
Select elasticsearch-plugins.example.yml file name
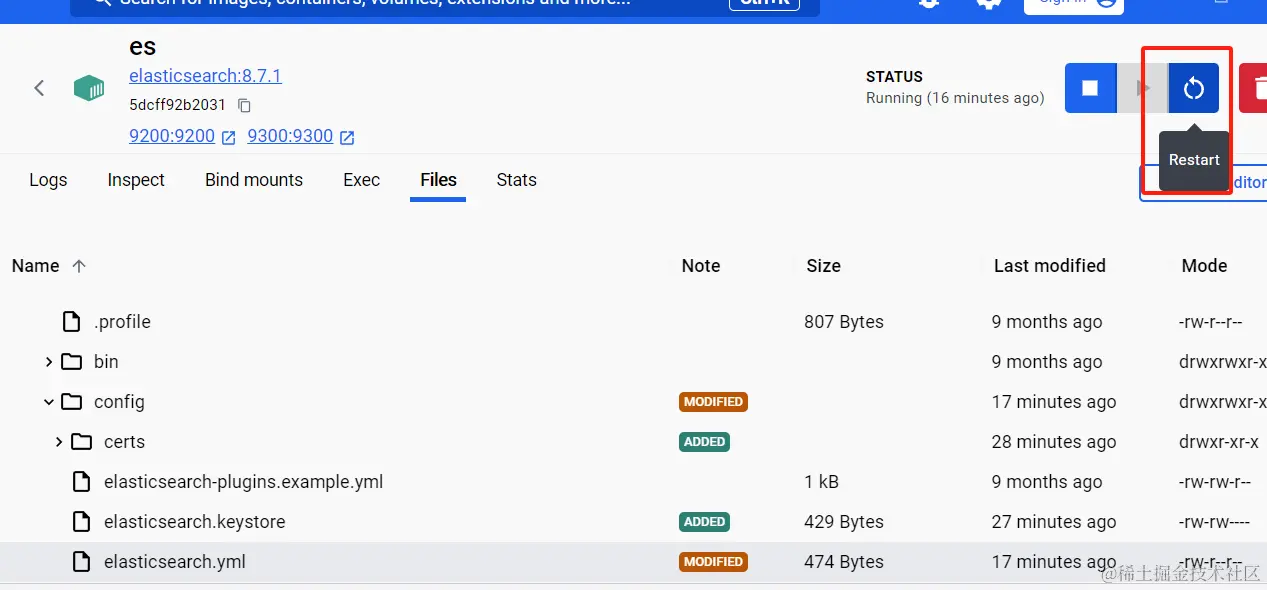tap(243, 482)
